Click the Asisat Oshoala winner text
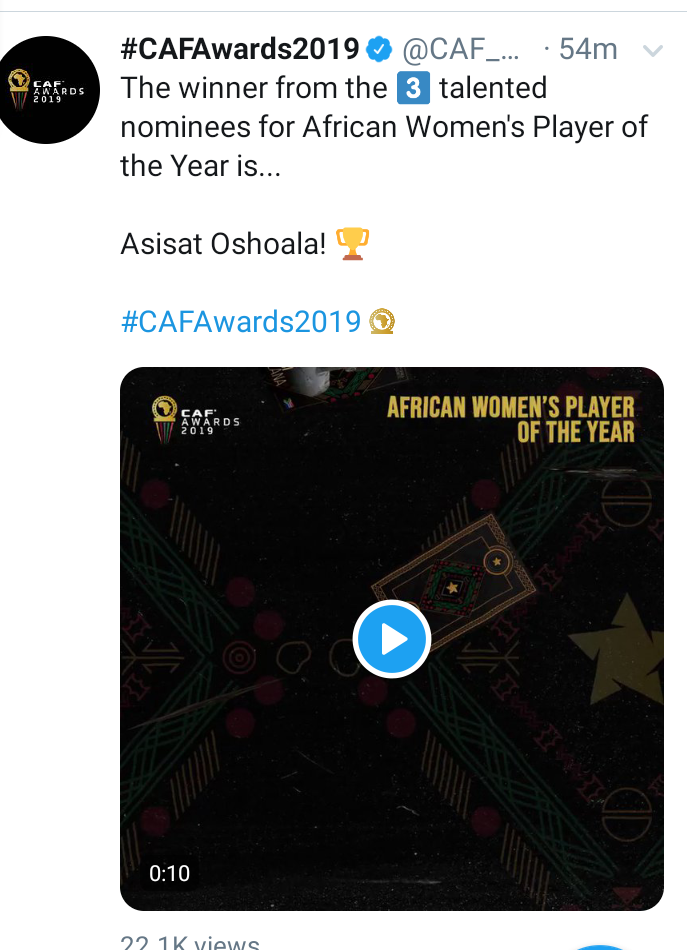This screenshot has height=950, width=687. click(x=223, y=244)
